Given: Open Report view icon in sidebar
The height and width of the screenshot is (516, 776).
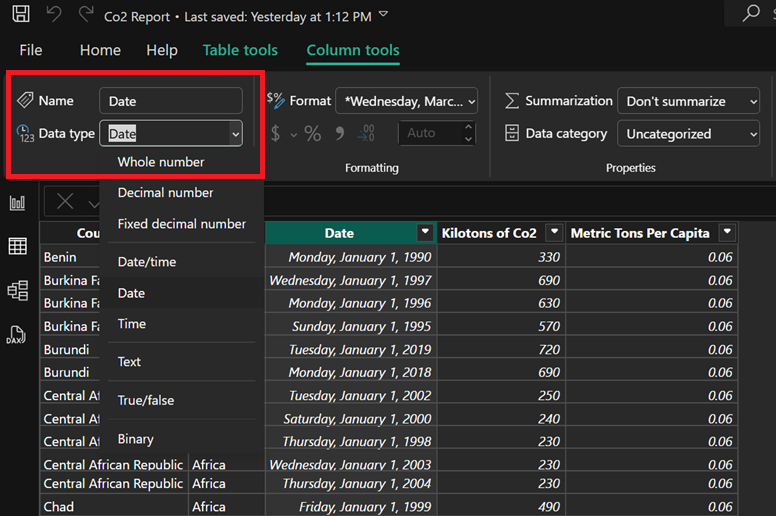Looking at the screenshot, I should pos(17,202).
